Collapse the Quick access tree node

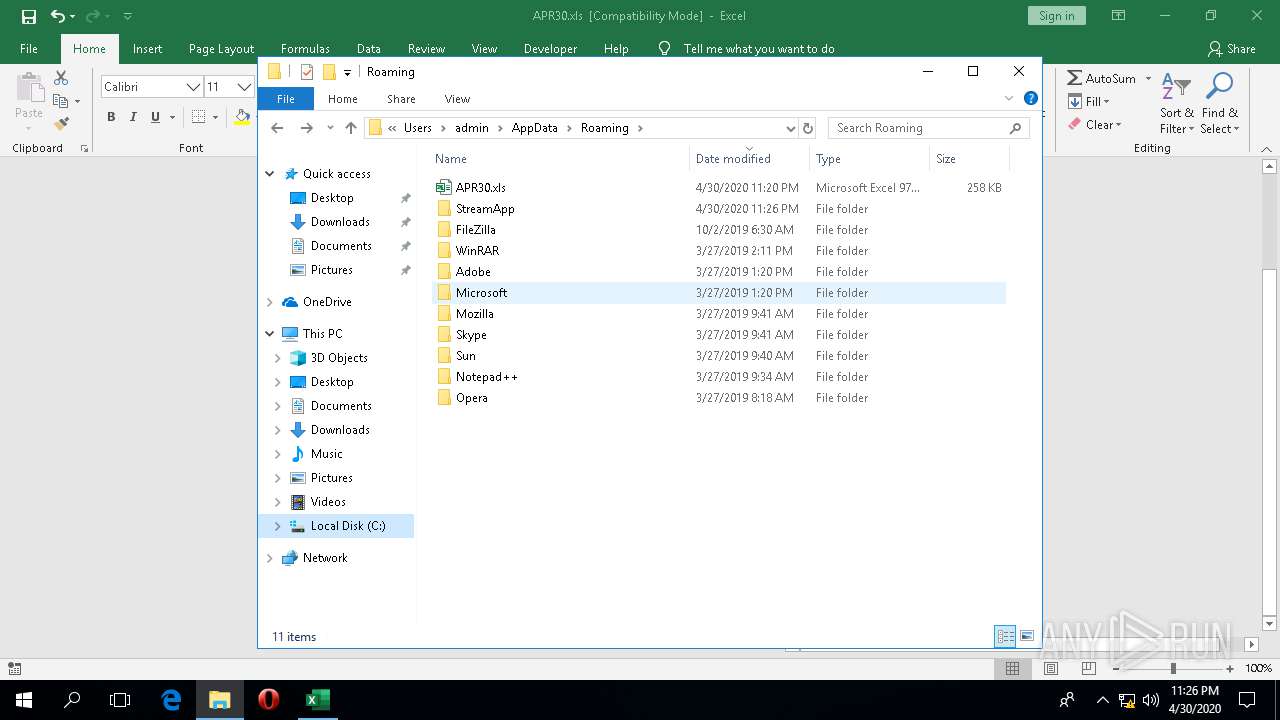[x=270, y=174]
